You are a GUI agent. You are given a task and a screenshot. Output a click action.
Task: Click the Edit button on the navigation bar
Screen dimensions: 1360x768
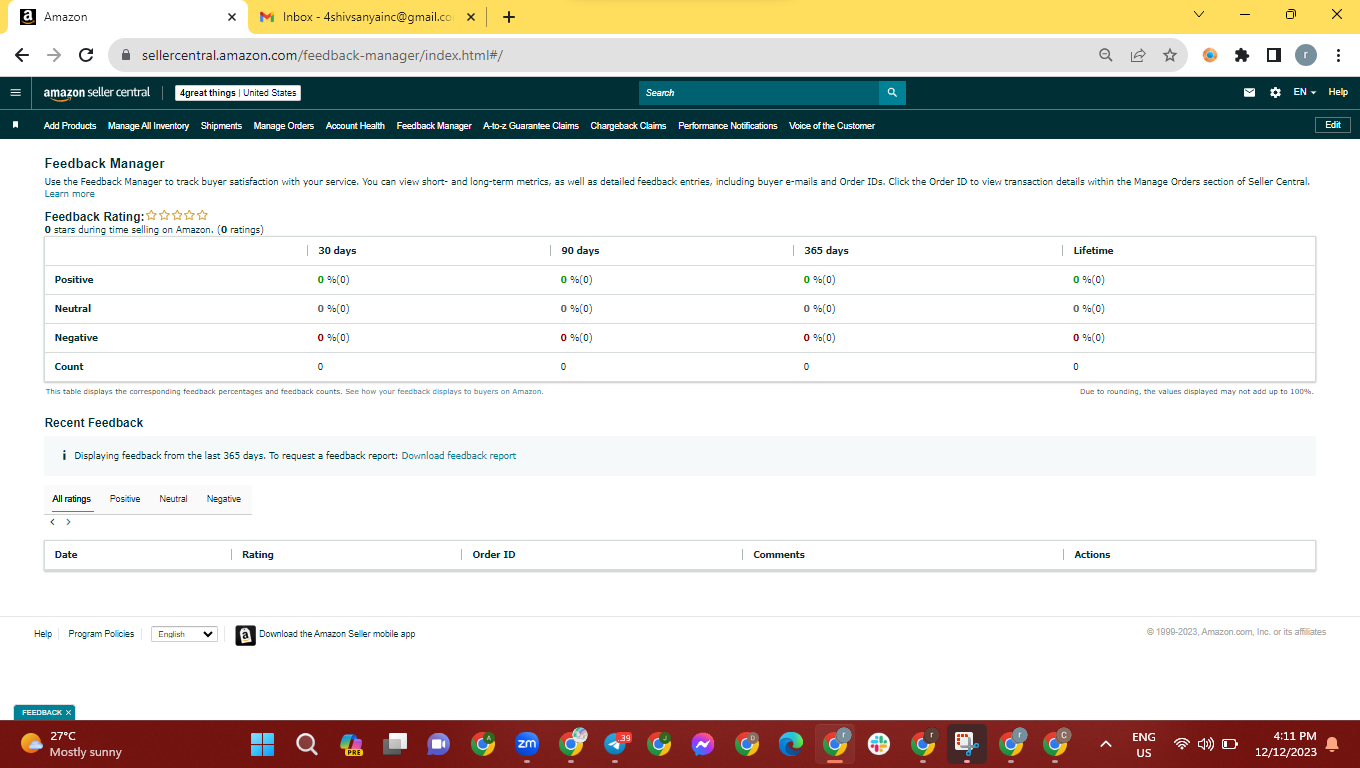click(1333, 125)
